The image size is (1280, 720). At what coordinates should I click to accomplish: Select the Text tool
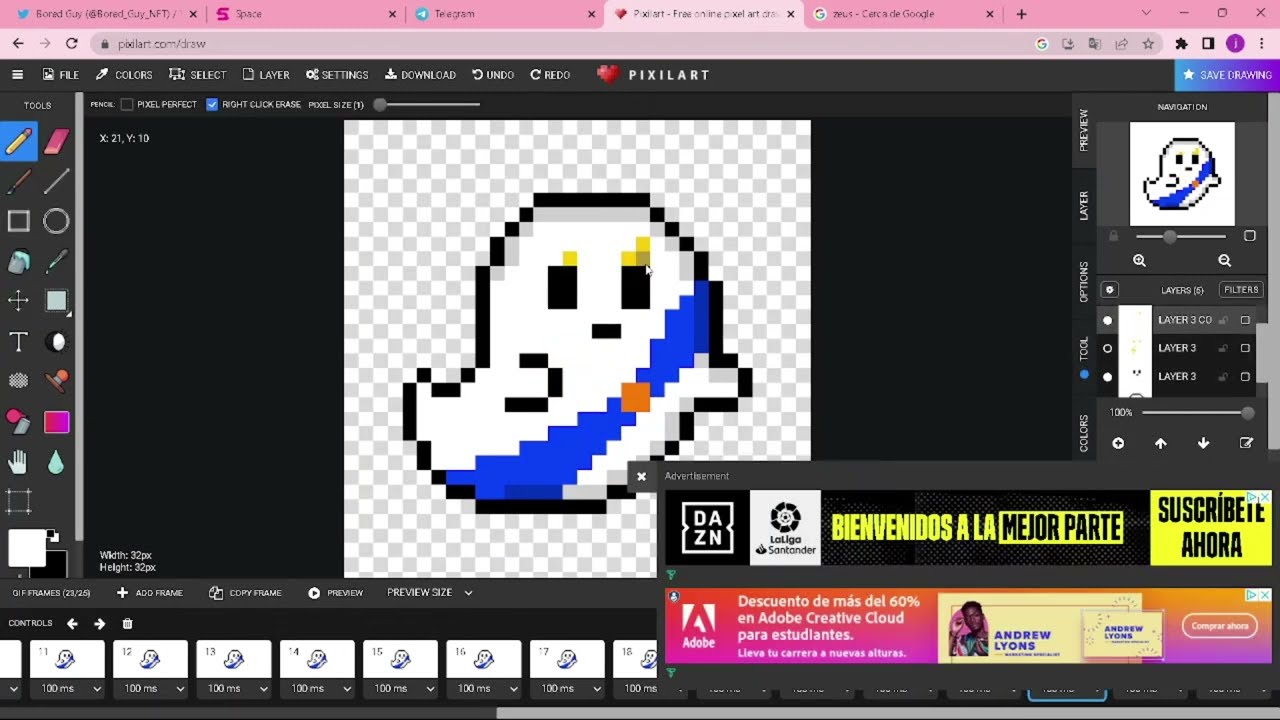(x=19, y=342)
